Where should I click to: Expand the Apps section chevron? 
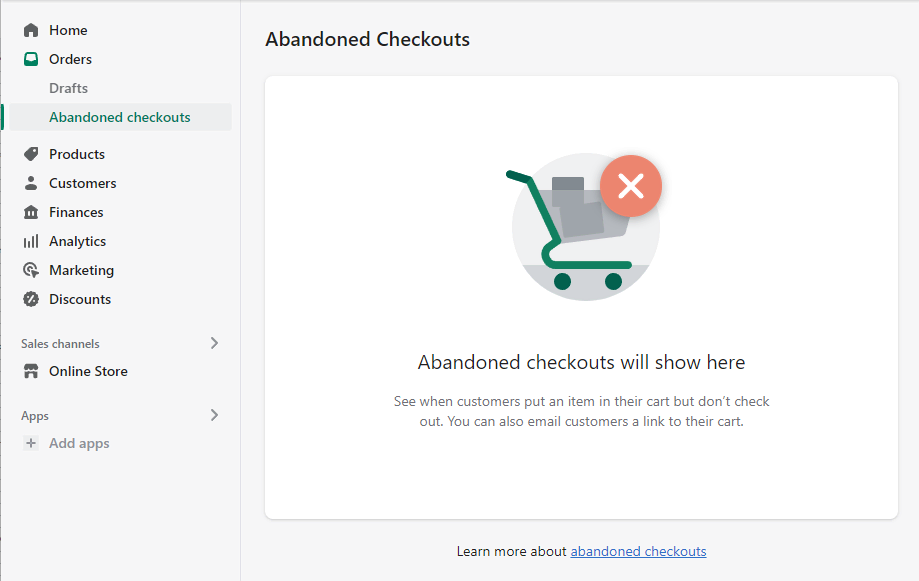click(214, 415)
